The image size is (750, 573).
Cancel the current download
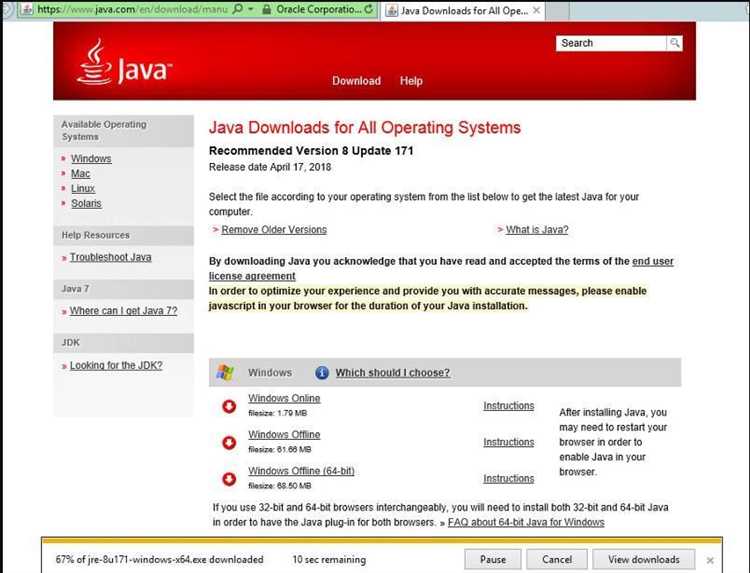coord(557,559)
